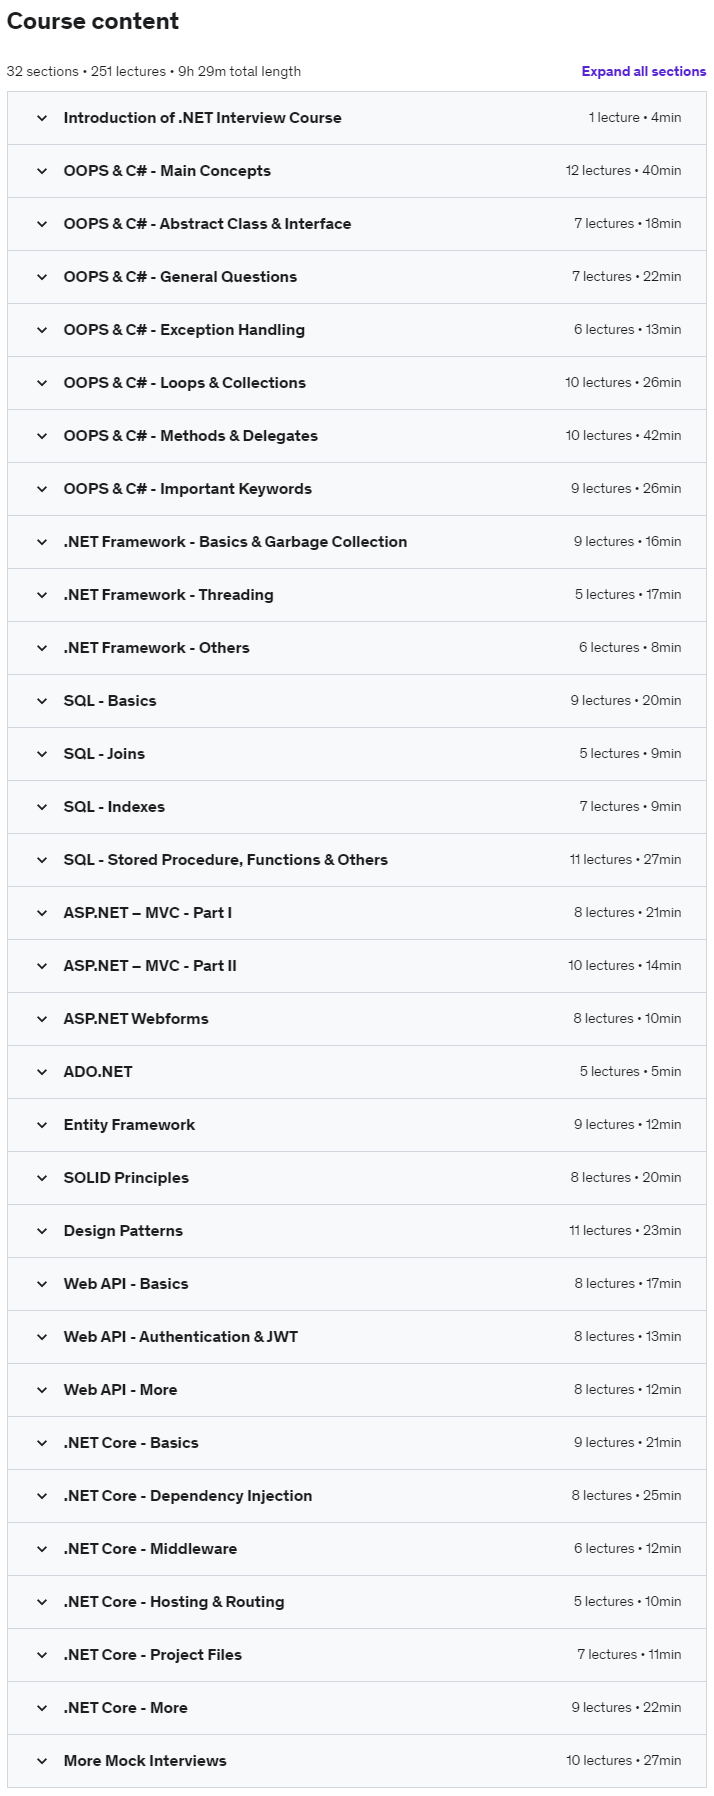714x1796 pixels.
Task: Expand the Introduction of .NET Interview Course section
Action: coord(356,118)
